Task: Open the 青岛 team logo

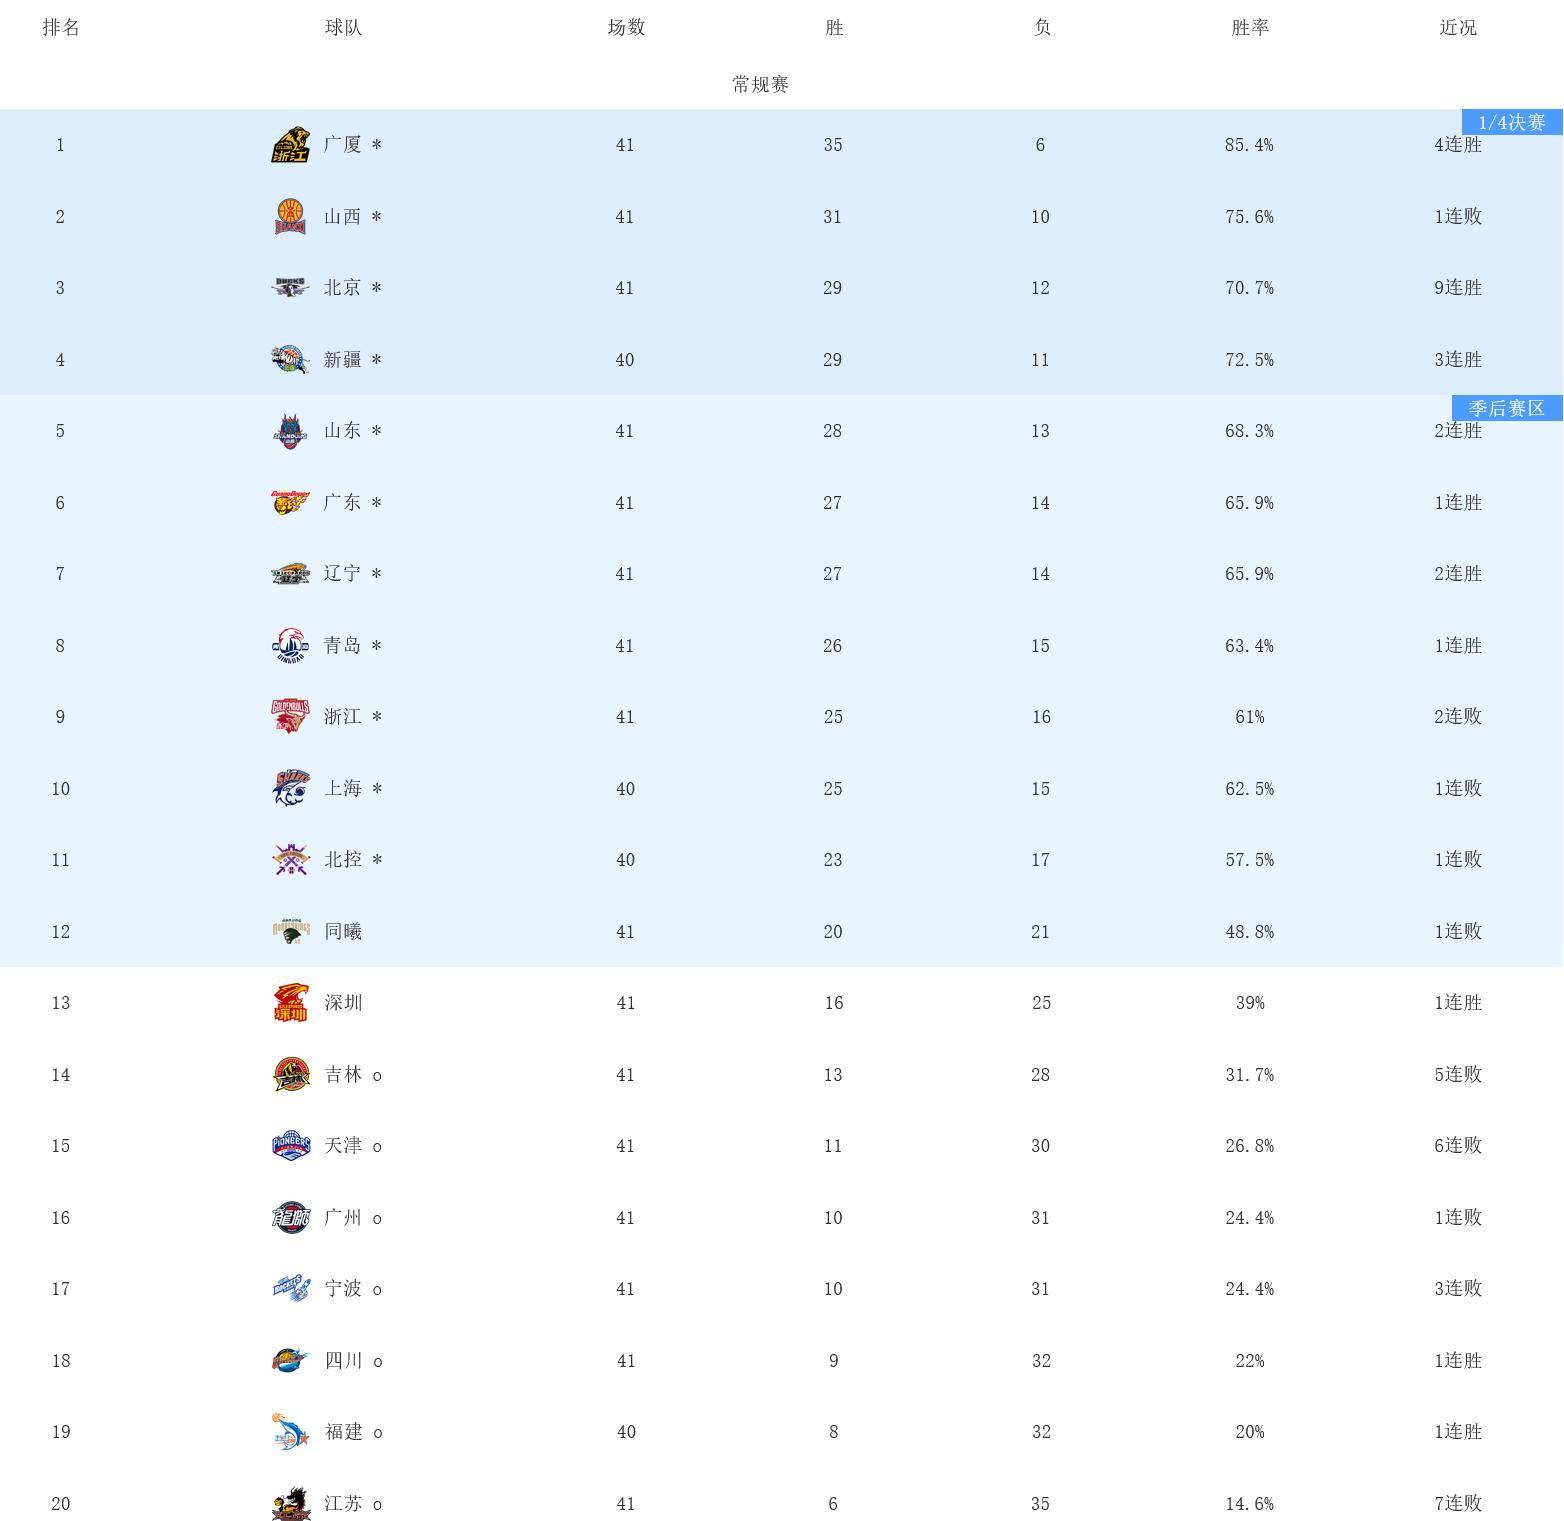Action: point(290,646)
